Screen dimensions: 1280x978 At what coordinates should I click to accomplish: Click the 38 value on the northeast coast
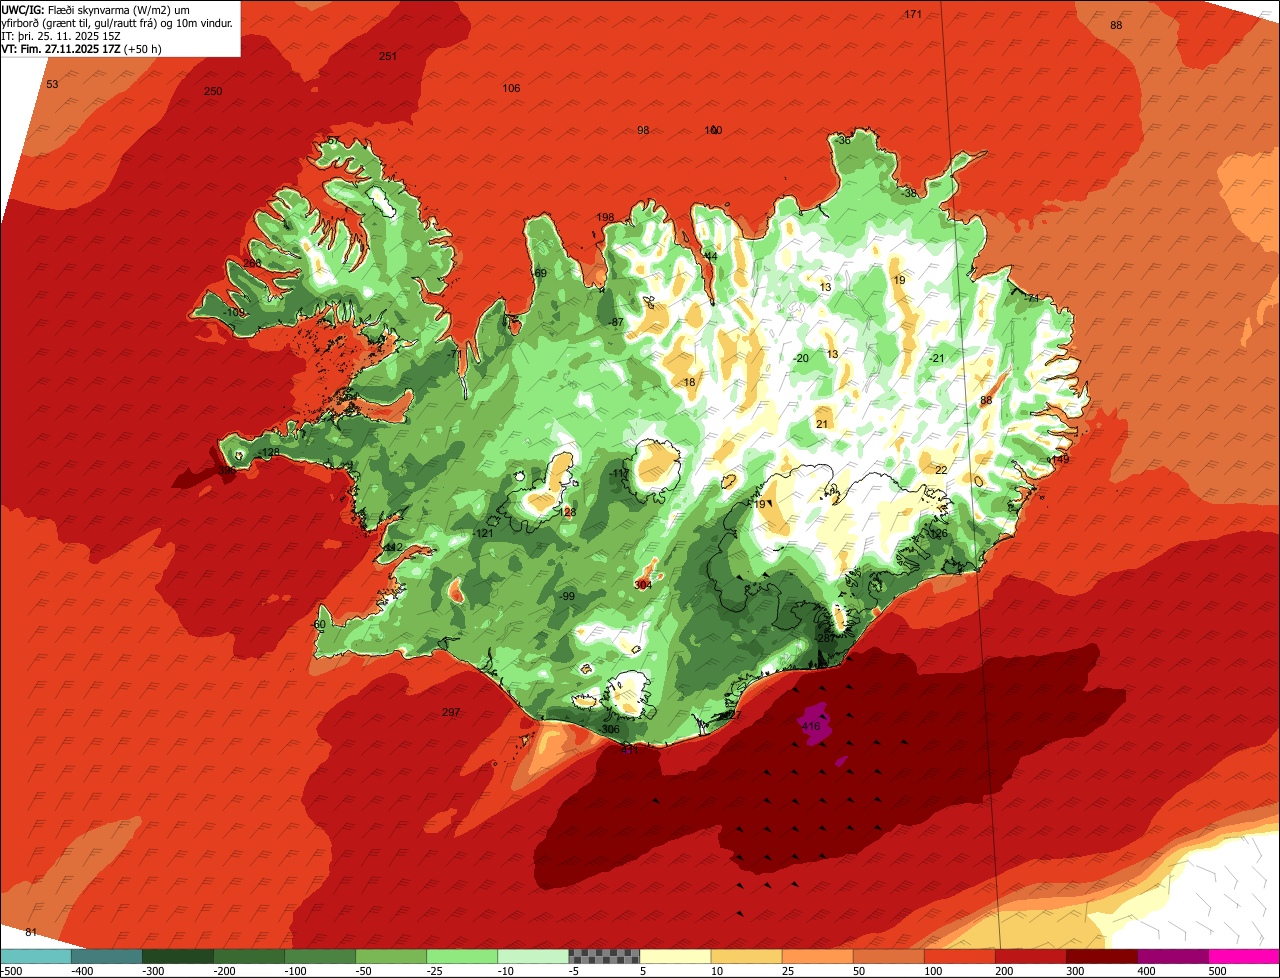point(910,193)
